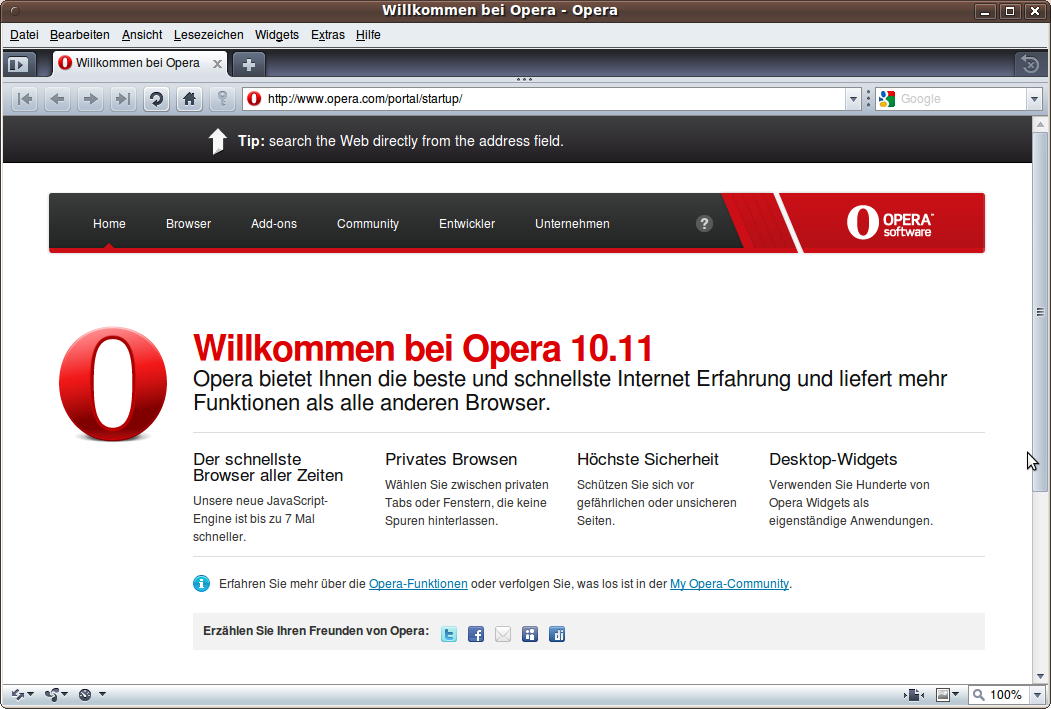Close the Willkommen bei Opera tab

coord(217,64)
